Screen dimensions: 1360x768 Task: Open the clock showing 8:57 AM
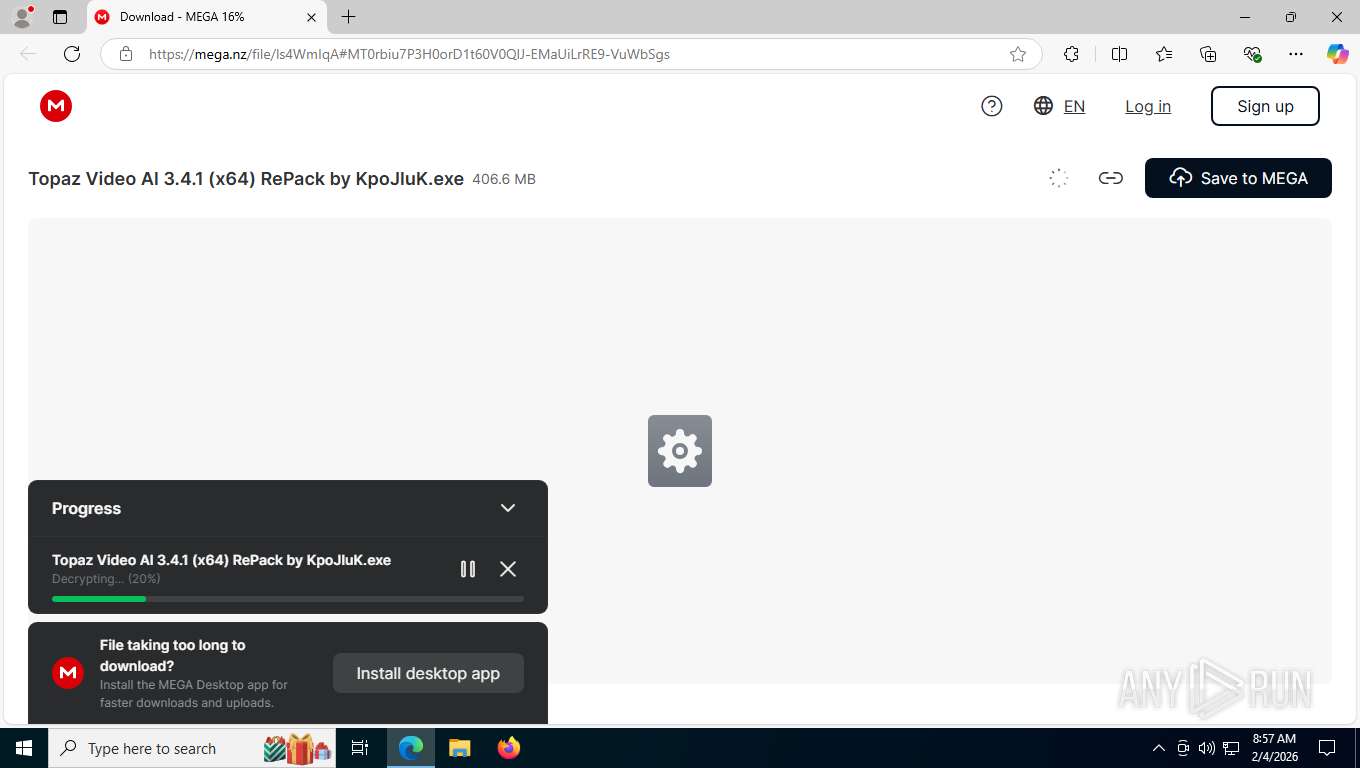point(1274,748)
